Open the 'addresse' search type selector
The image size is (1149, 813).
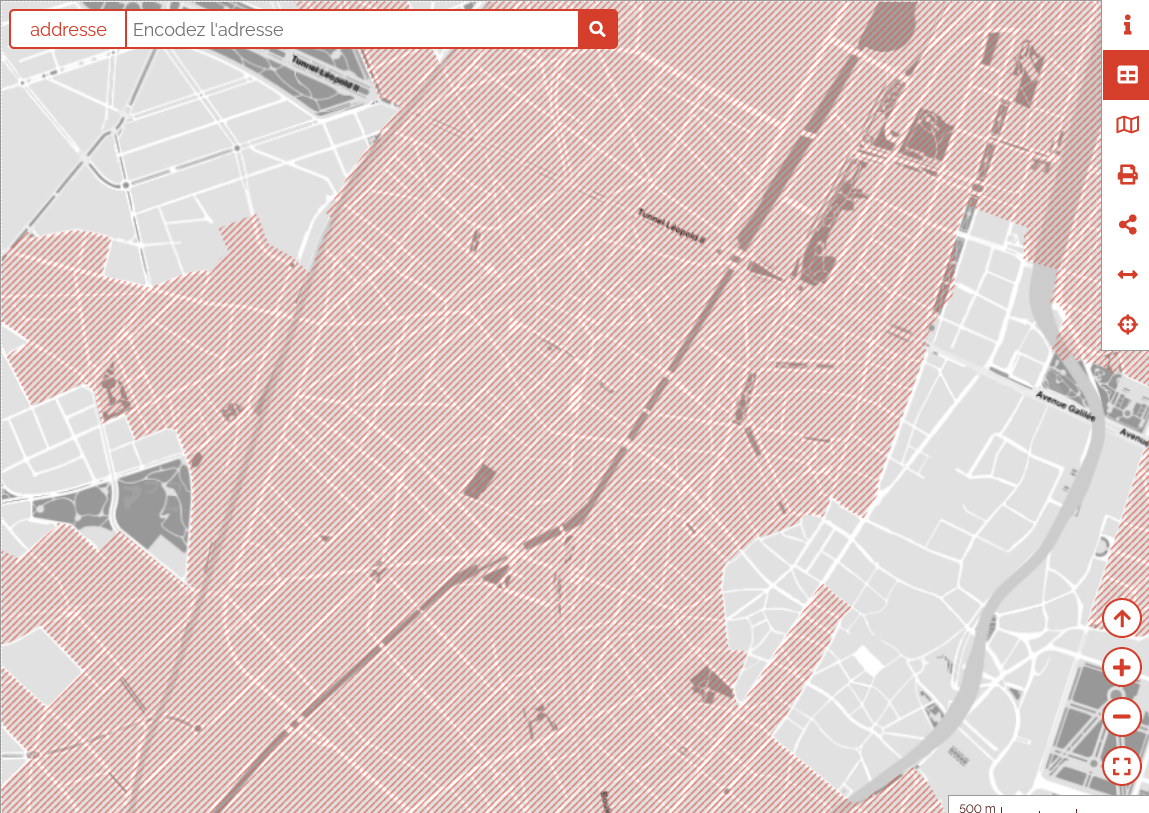tap(68, 29)
